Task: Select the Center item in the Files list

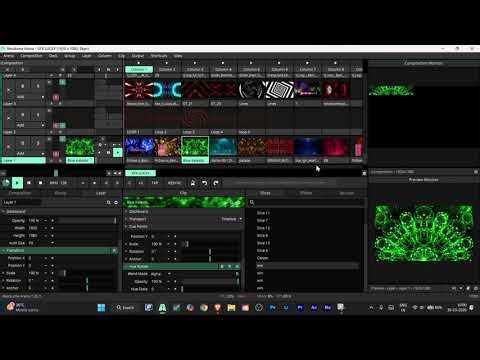Action: 263,258
